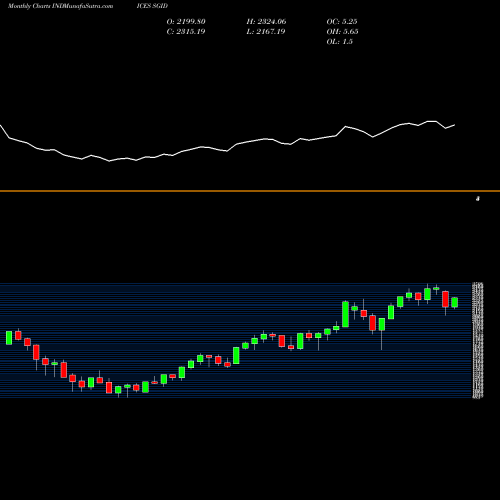Click the OC: 5.25 reading
Image resolution: width=500 pixels, height=500 pixels.
point(342,22)
